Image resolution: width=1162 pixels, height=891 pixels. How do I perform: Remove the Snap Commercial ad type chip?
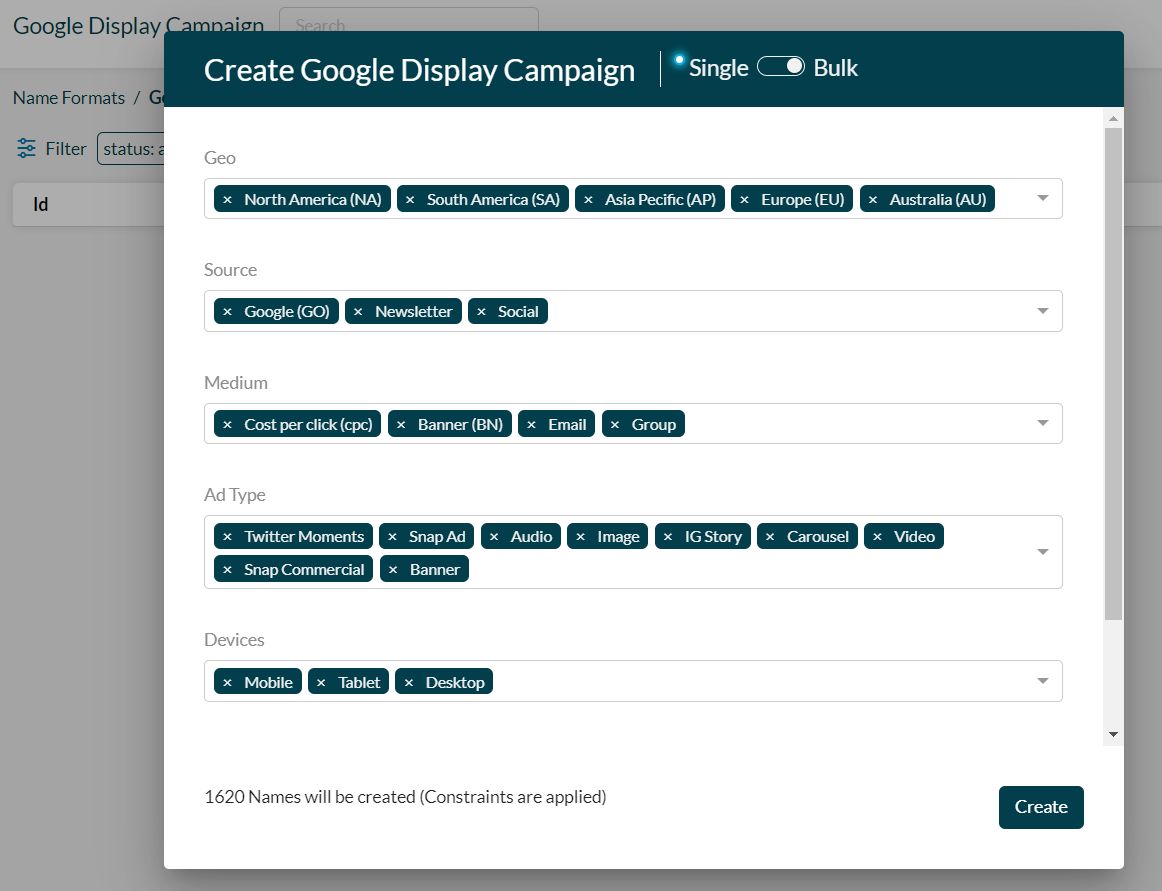coord(226,569)
